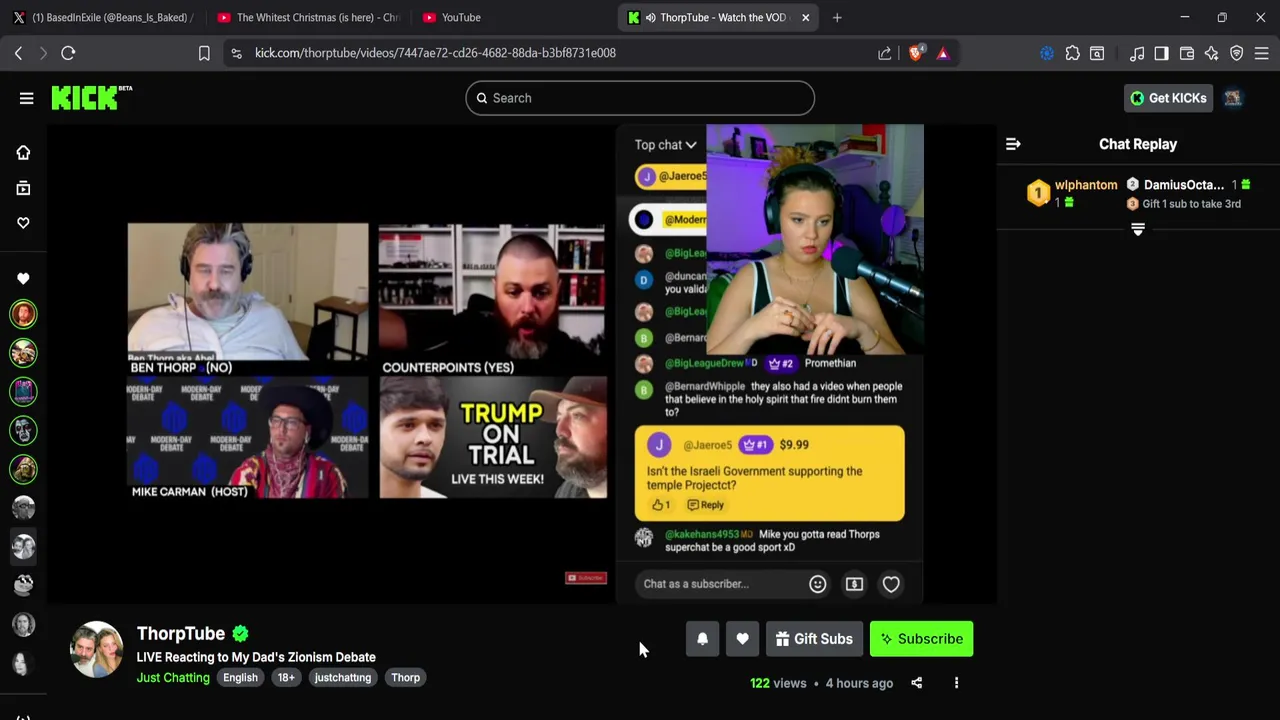Image resolution: width=1280 pixels, height=720 pixels.
Task: Click the browser address bar URL
Action: tap(435, 53)
